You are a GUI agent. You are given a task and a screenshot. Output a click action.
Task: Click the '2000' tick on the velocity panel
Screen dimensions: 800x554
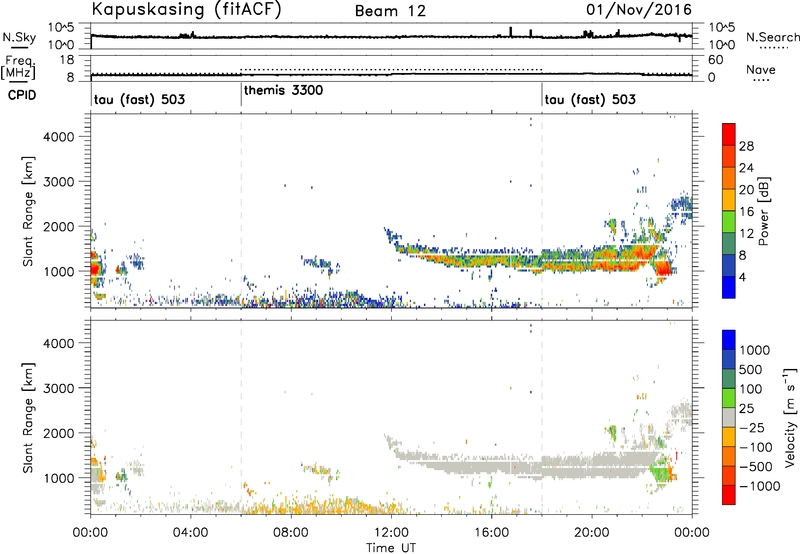tap(58, 433)
